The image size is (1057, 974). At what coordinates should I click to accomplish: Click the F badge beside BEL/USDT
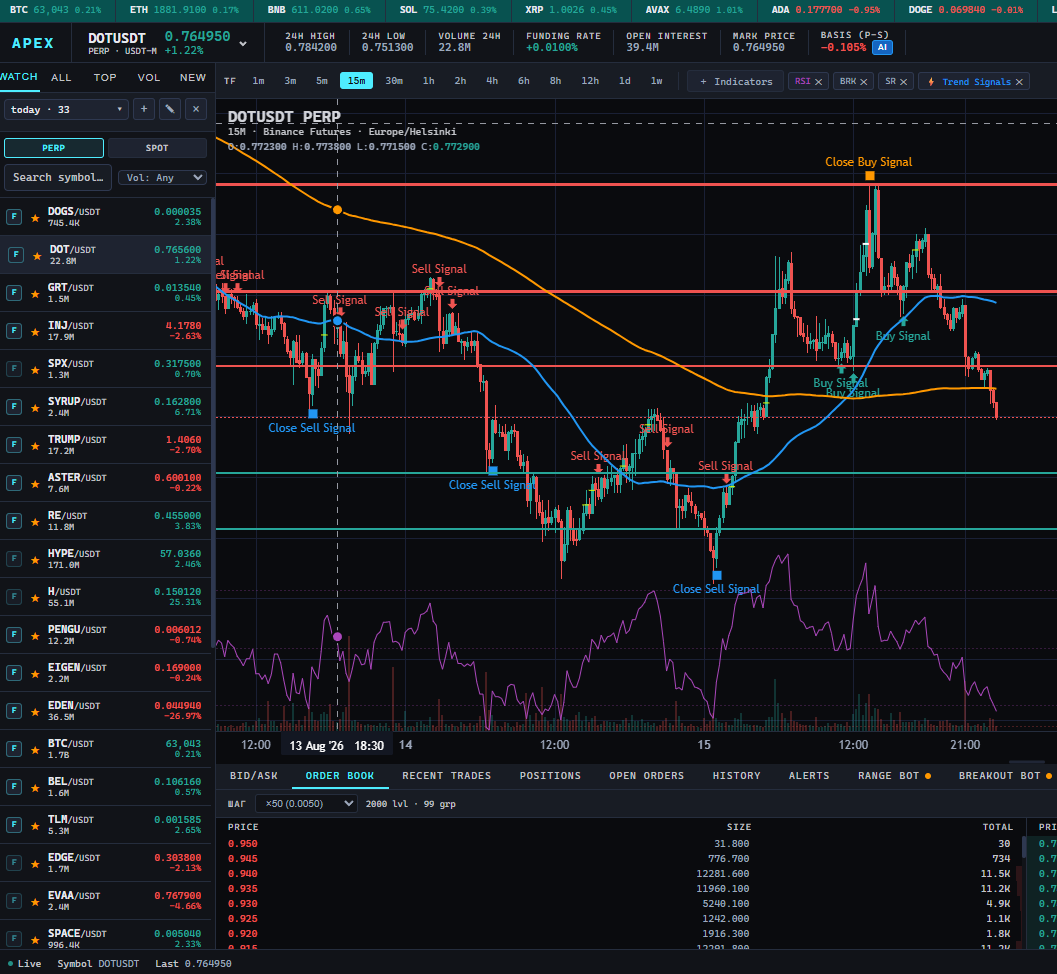tap(13, 787)
